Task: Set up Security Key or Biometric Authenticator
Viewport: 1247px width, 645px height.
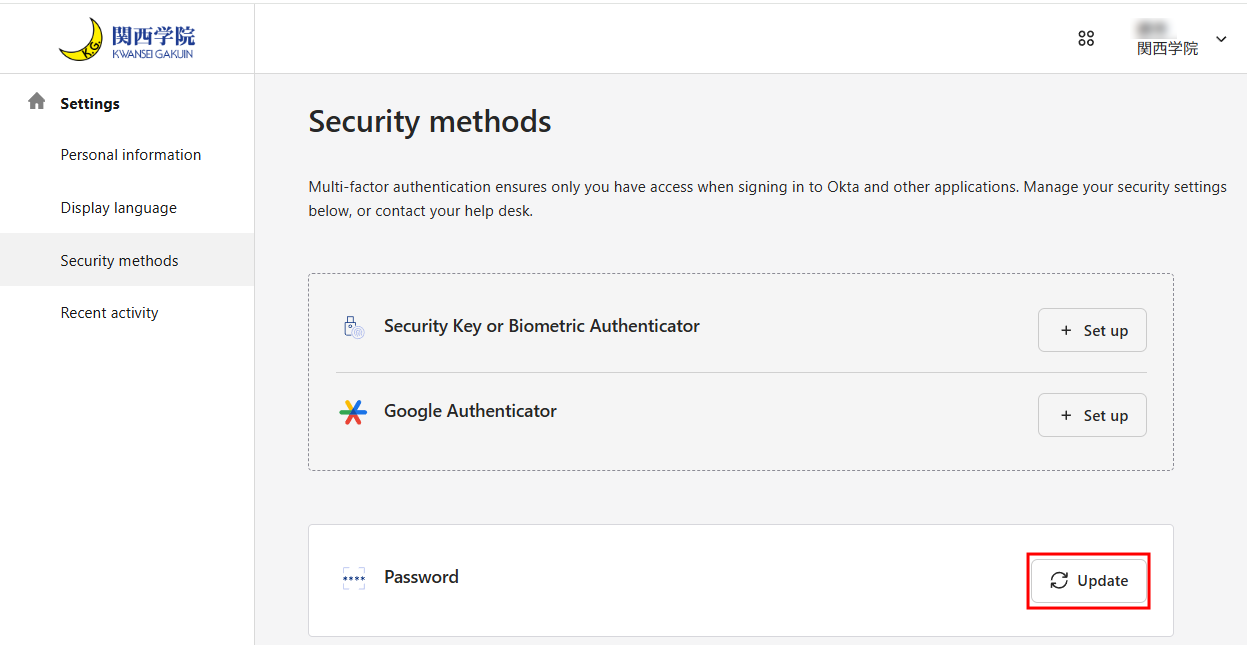Action: (x=1092, y=330)
